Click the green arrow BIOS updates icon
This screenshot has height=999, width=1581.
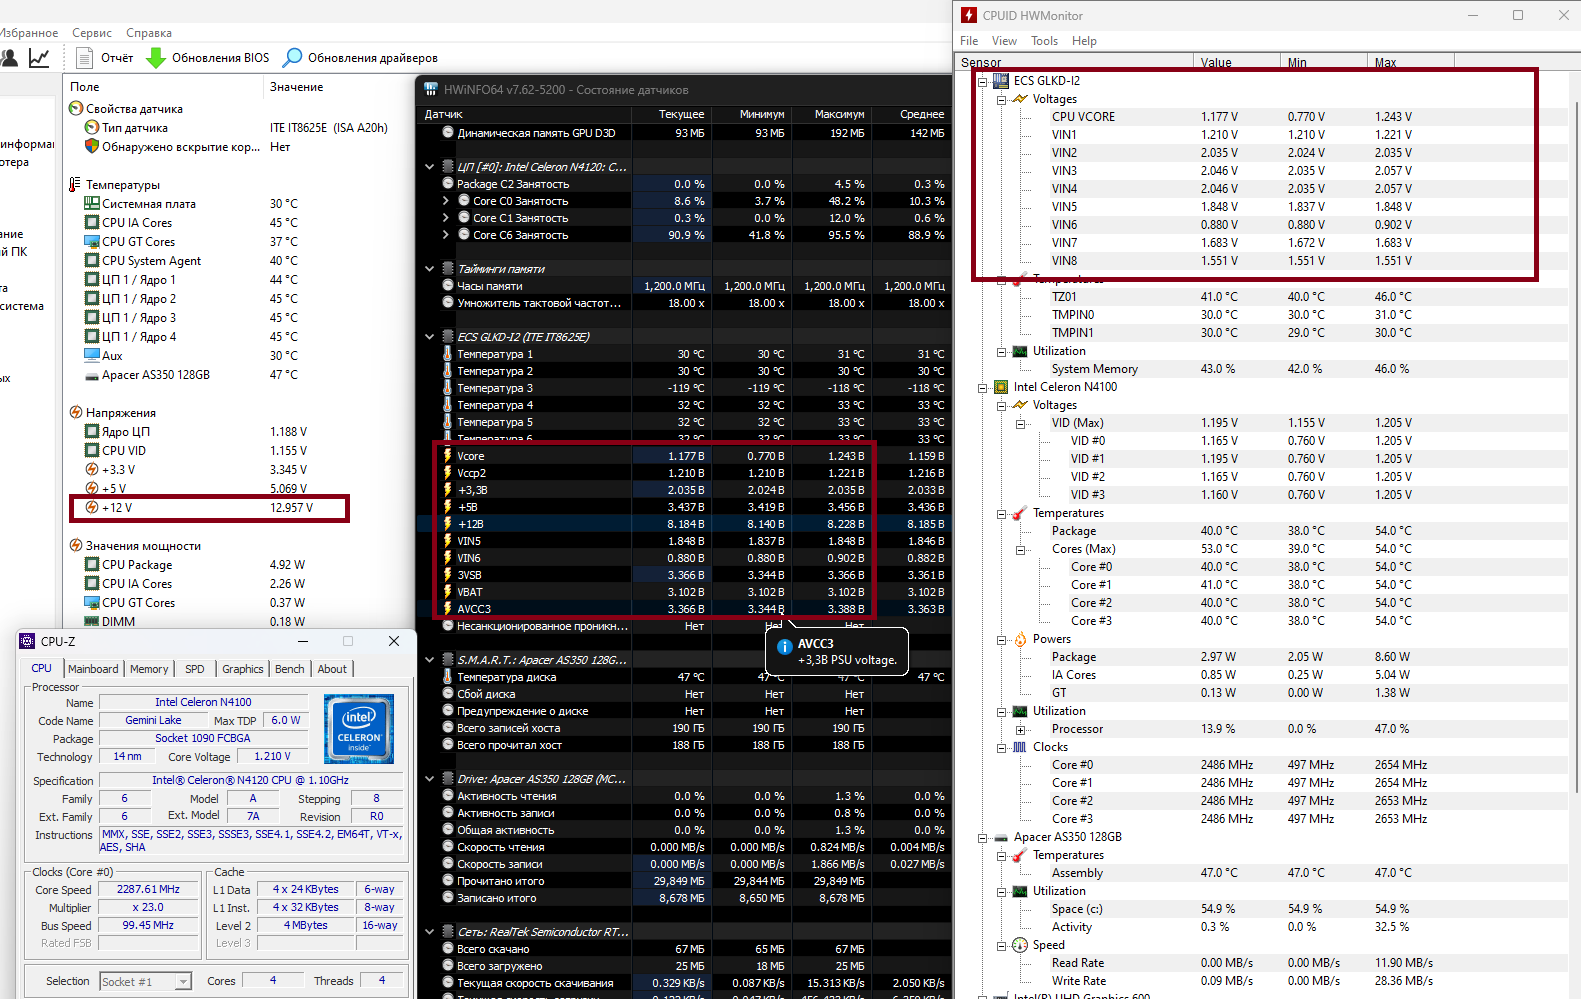156,58
